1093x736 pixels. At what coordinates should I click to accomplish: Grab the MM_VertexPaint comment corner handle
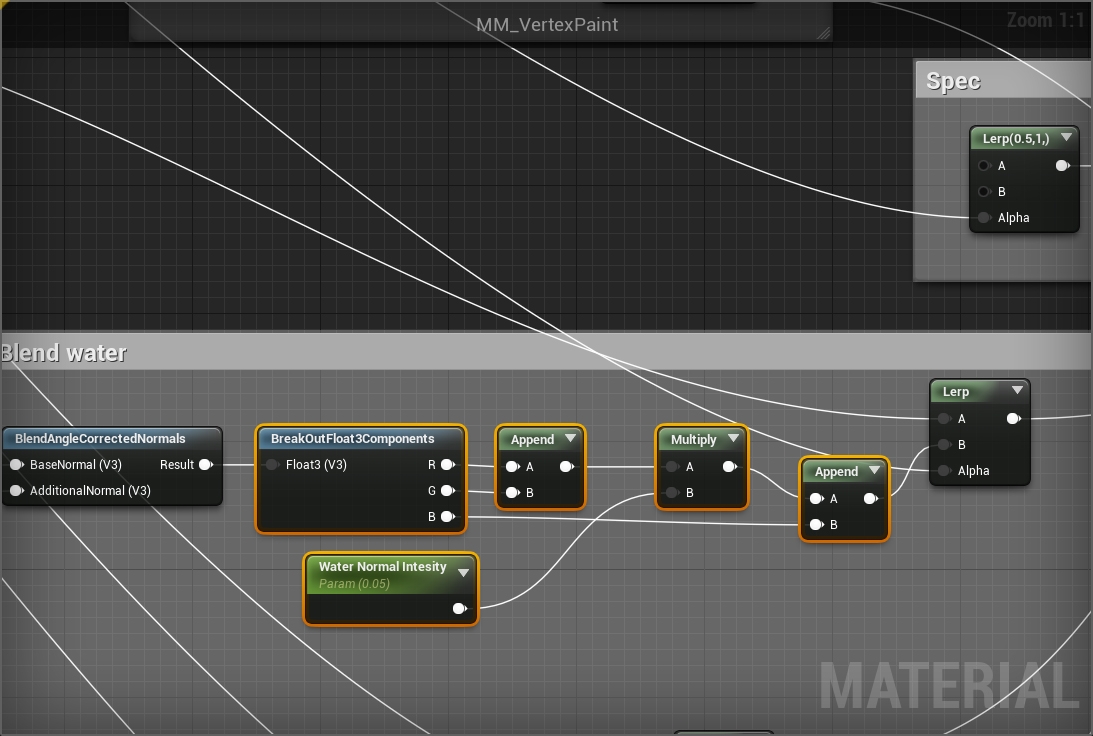[823, 33]
